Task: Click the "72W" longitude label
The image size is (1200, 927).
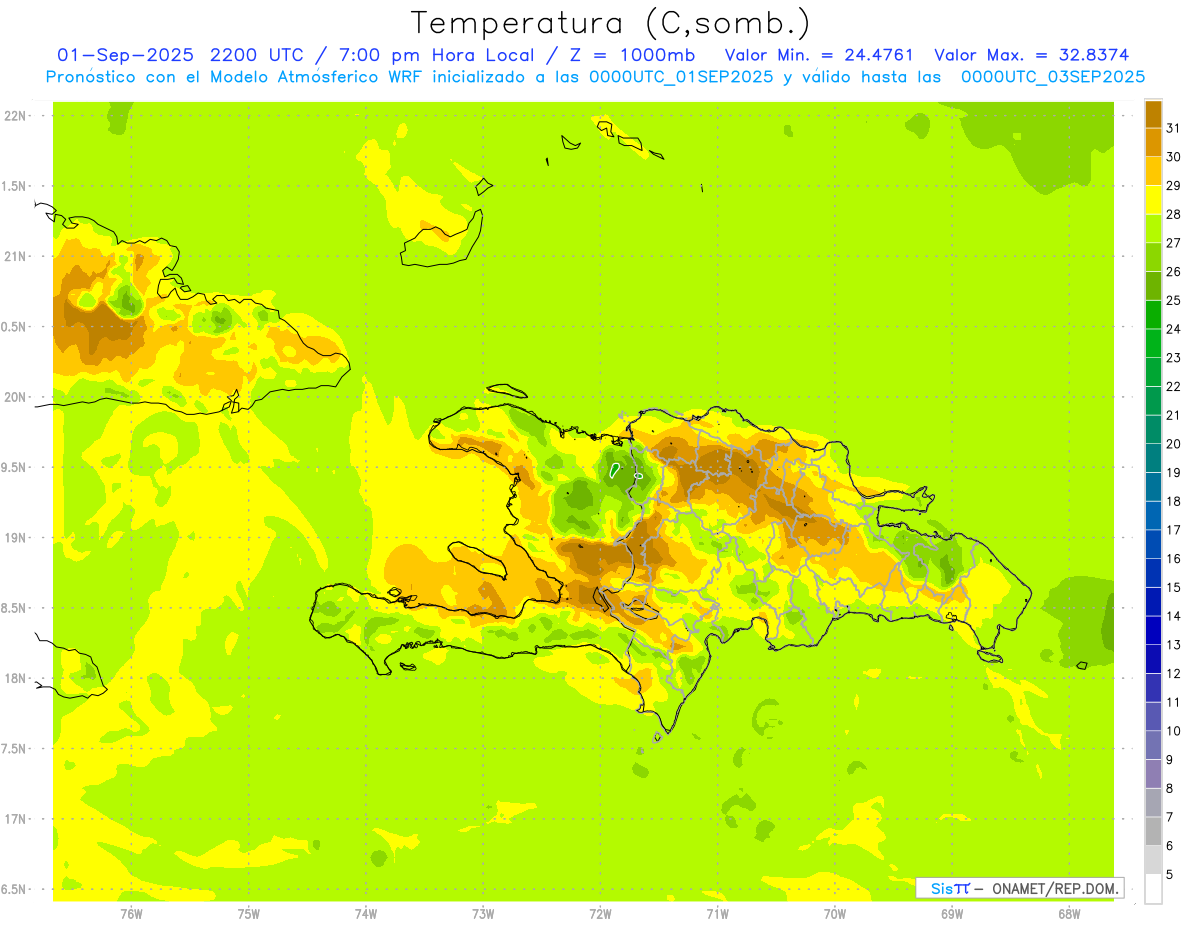Action: coord(600,913)
